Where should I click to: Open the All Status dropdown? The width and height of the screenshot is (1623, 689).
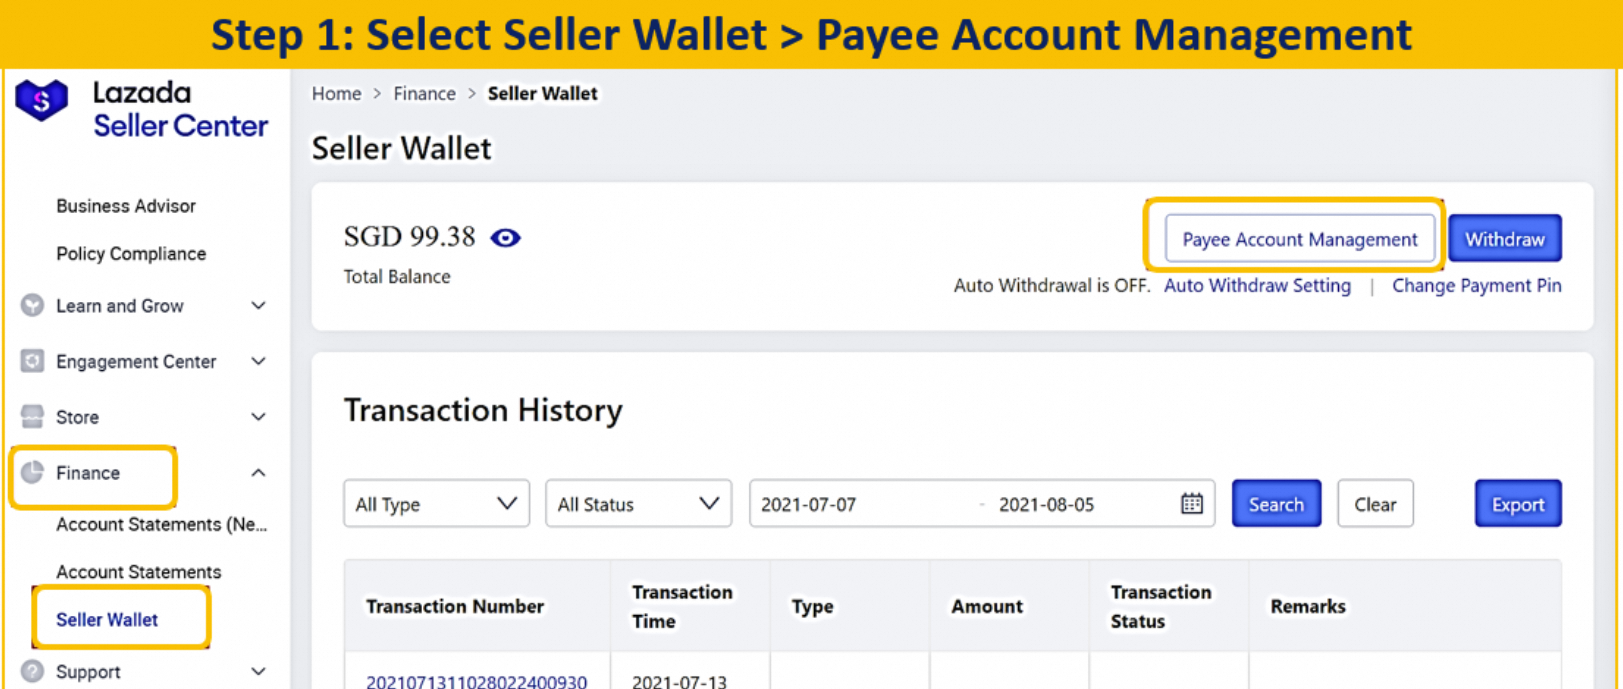pyautogui.click(x=637, y=503)
